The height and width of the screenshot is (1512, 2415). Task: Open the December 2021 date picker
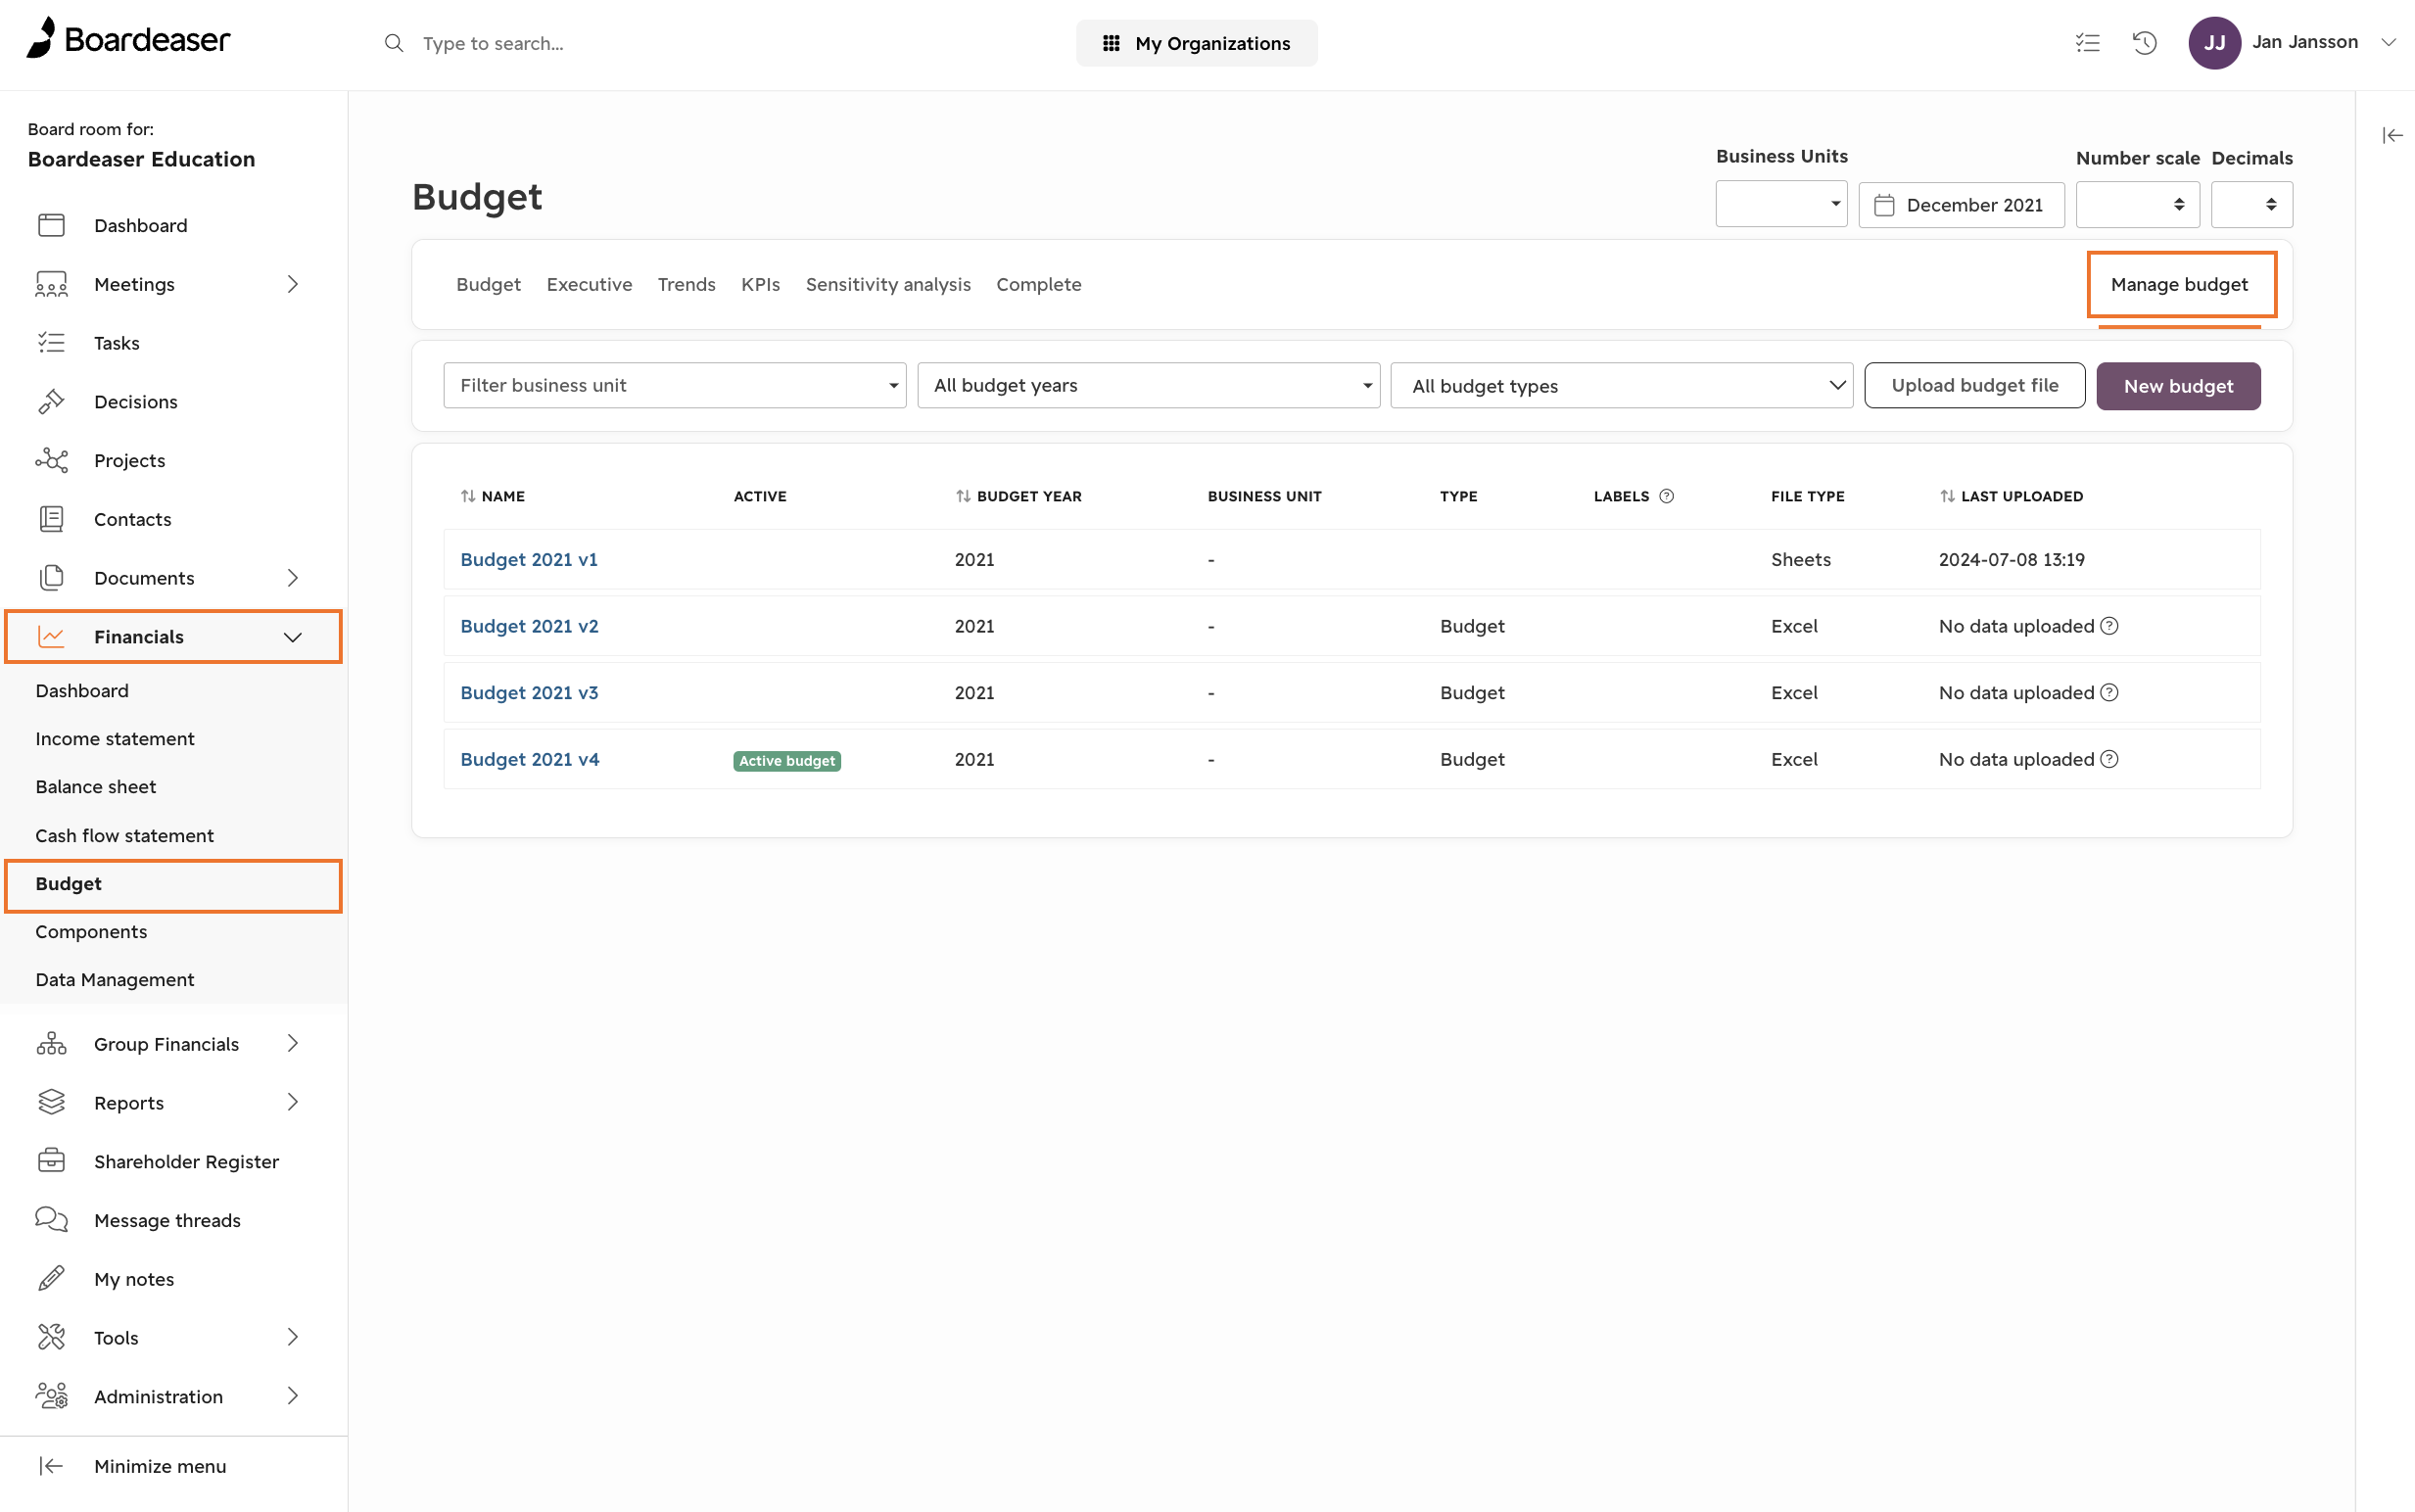1961,205
